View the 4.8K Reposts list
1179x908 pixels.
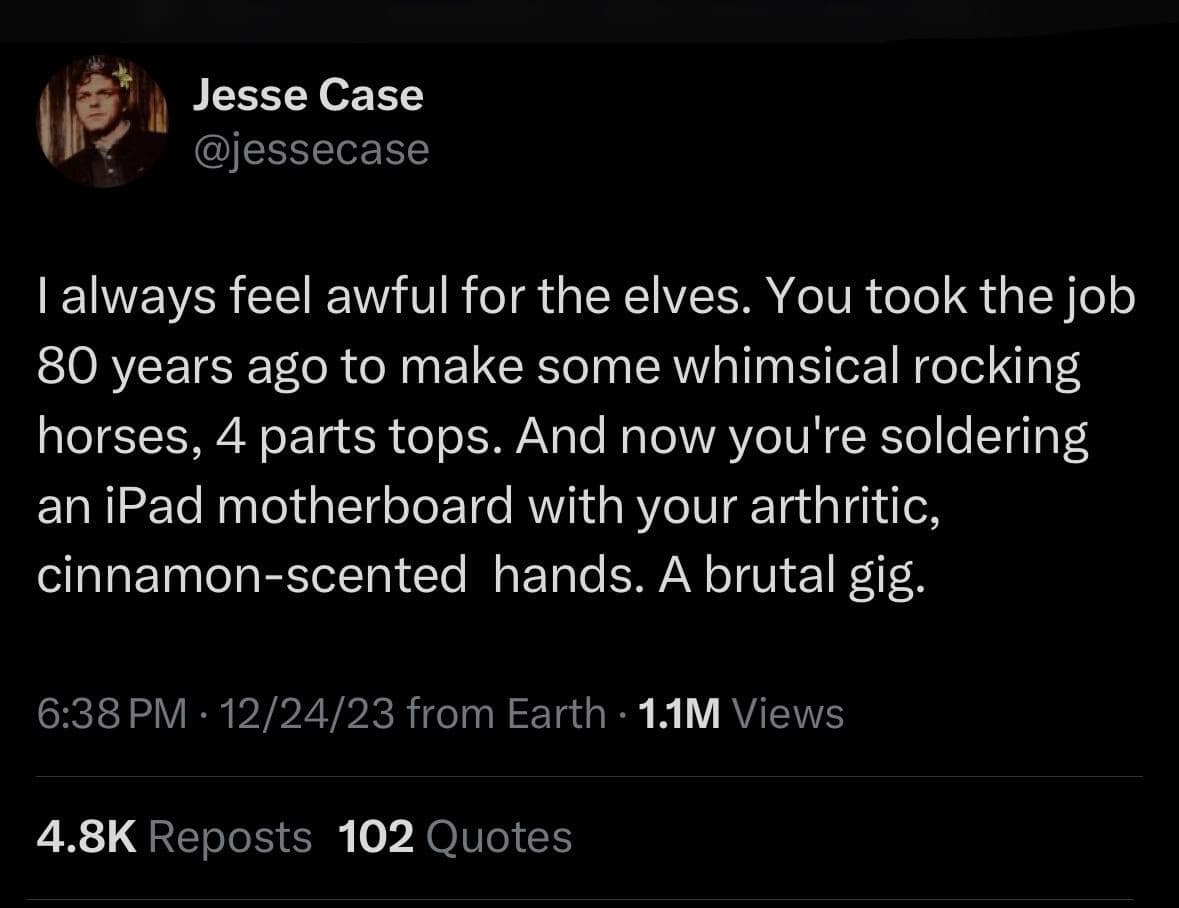(x=172, y=836)
